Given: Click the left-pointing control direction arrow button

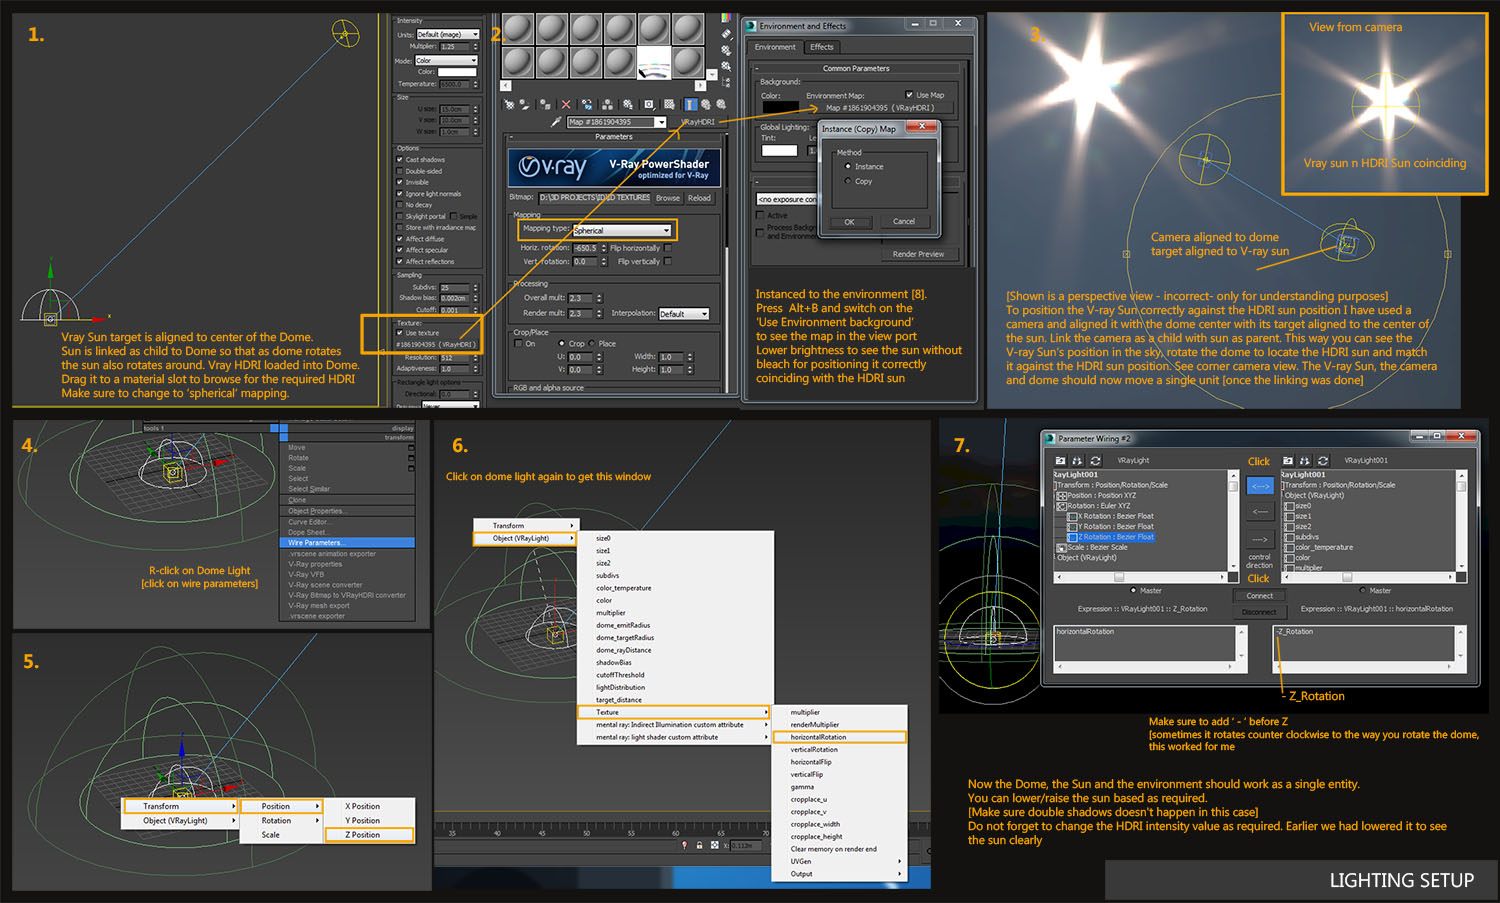Looking at the screenshot, I should pyautogui.click(x=1260, y=512).
